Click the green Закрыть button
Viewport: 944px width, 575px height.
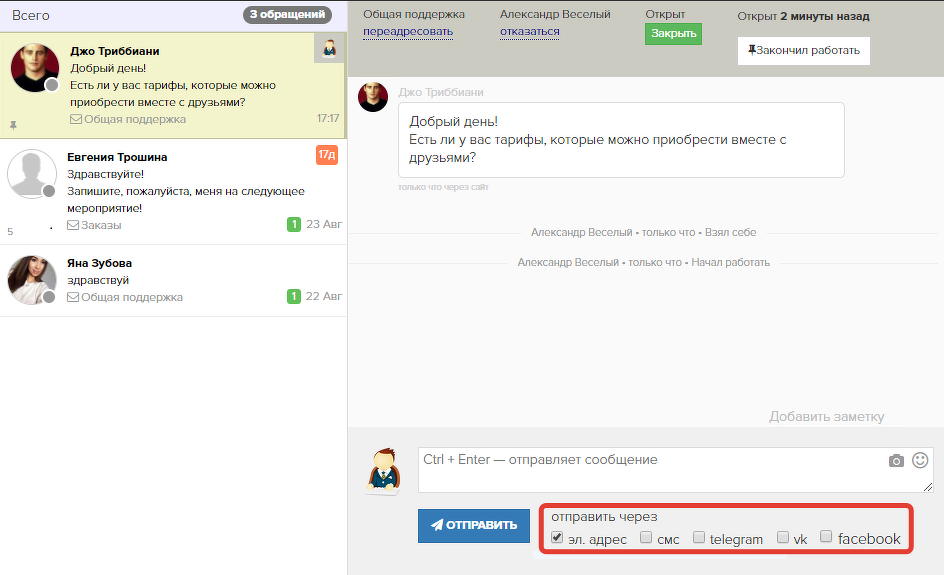[673, 34]
